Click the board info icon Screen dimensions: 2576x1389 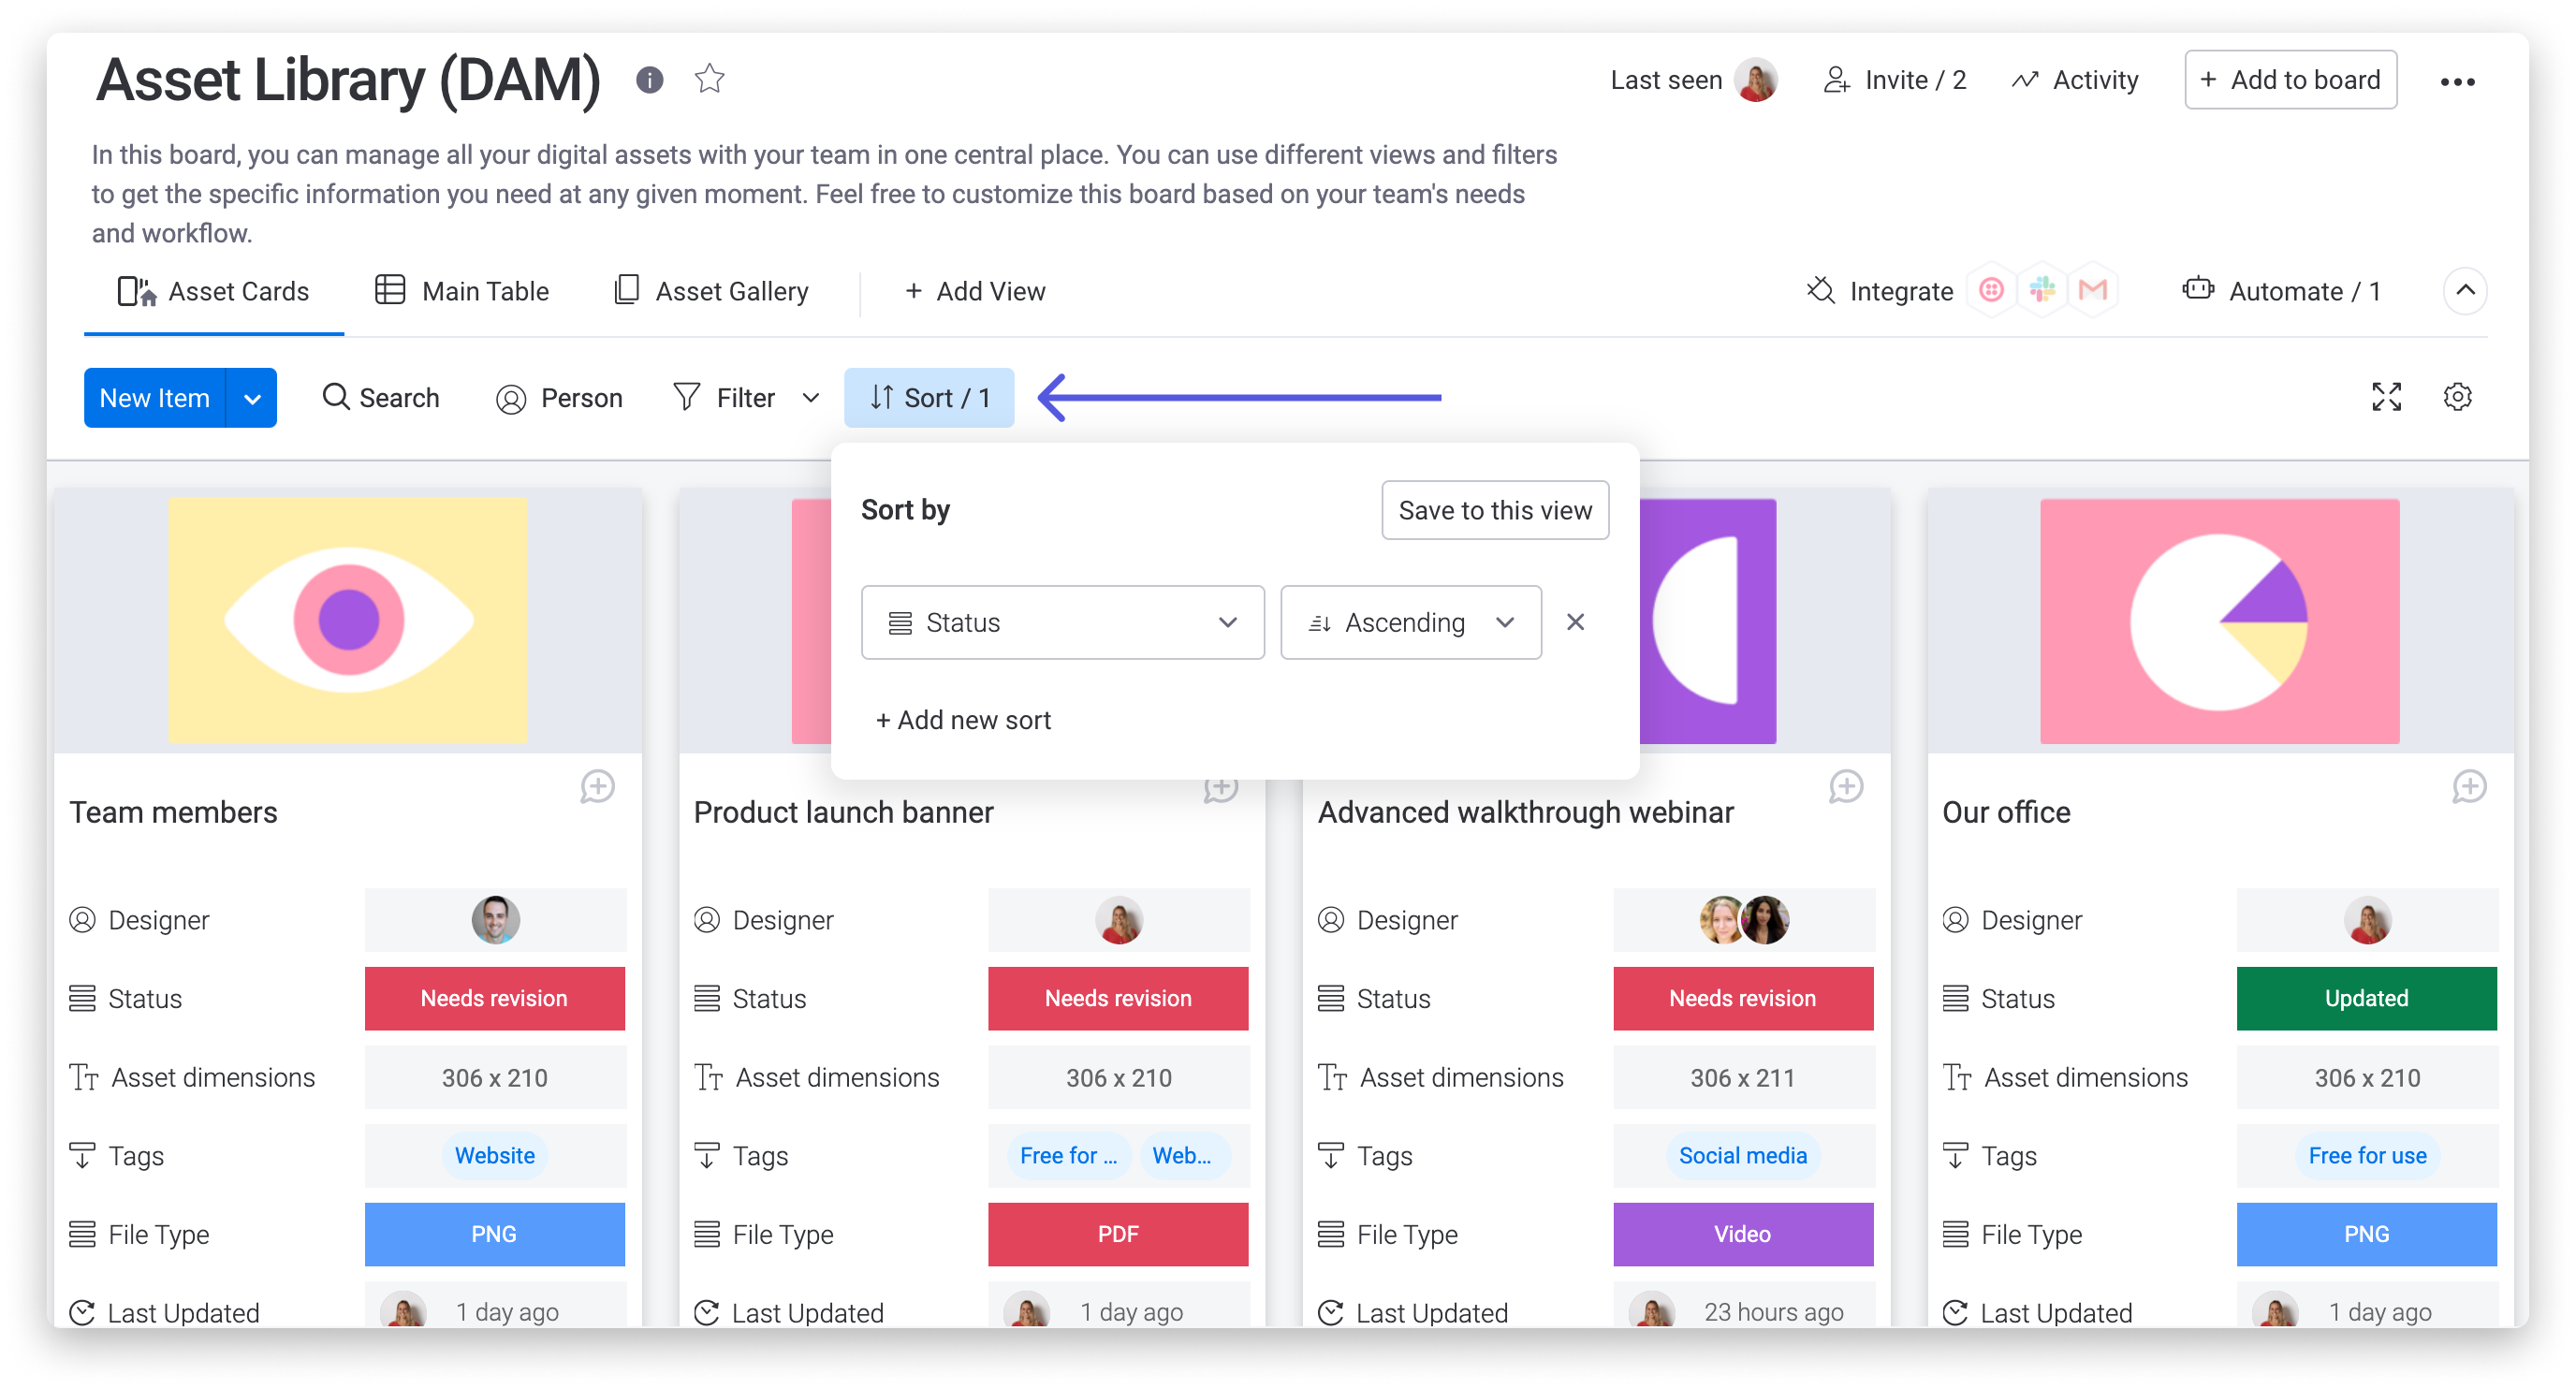(649, 80)
